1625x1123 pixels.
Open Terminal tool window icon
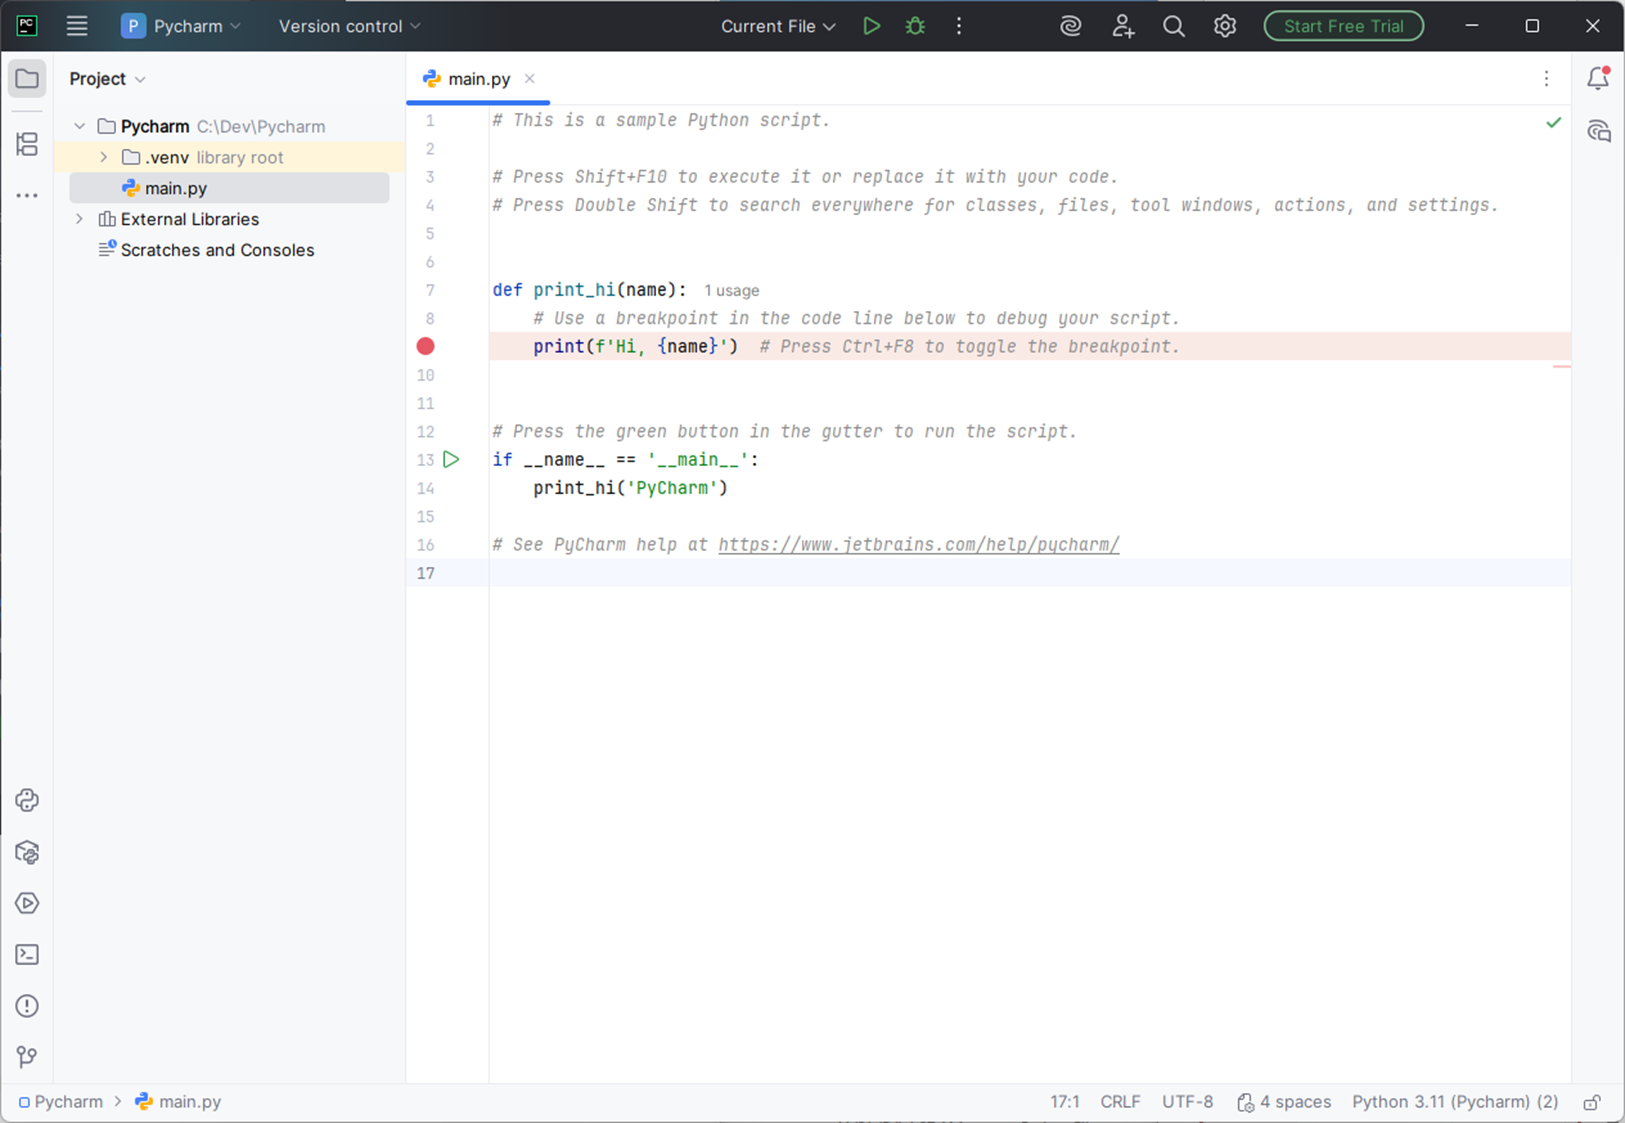[27, 955]
